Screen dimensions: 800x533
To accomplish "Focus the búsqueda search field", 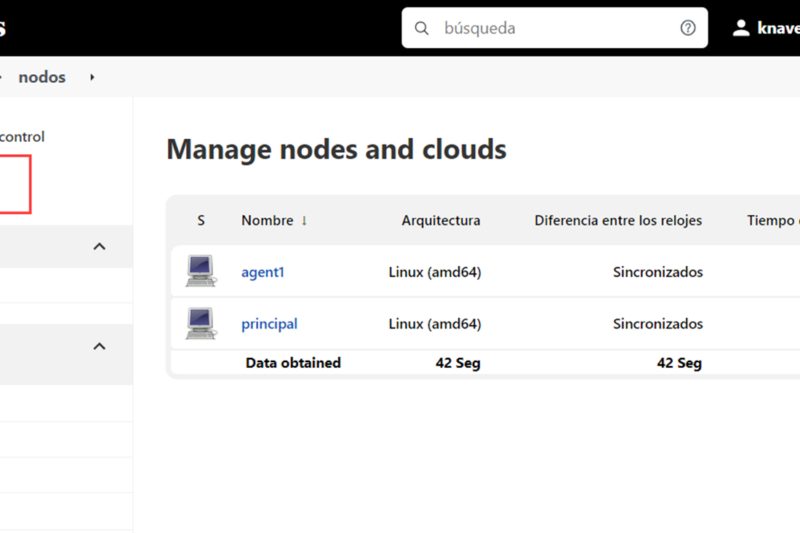I will click(x=555, y=28).
